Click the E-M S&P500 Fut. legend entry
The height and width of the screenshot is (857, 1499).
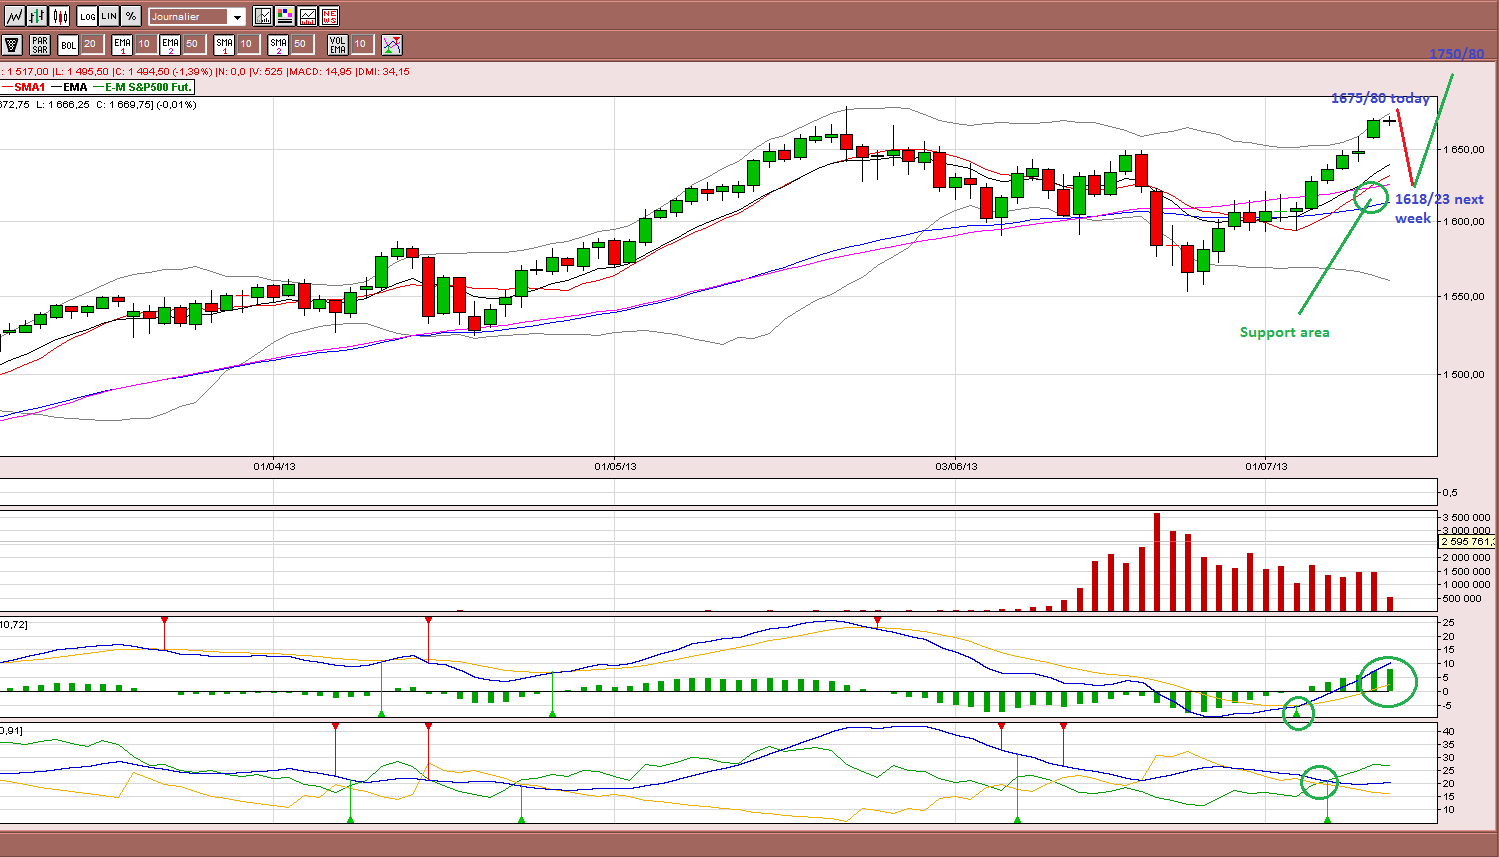click(x=142, y=87)
